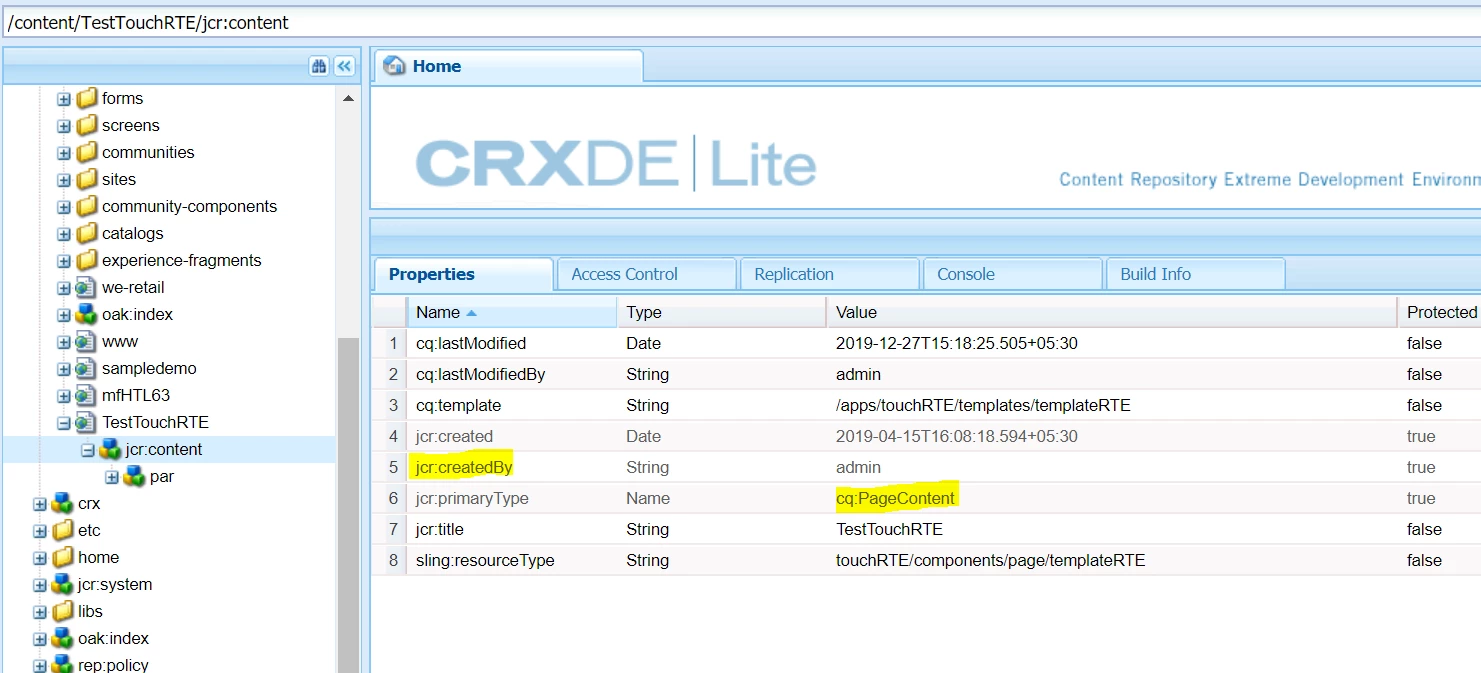Click the sites folder icon
1481x673 pixels.
[x=87, y=179]
